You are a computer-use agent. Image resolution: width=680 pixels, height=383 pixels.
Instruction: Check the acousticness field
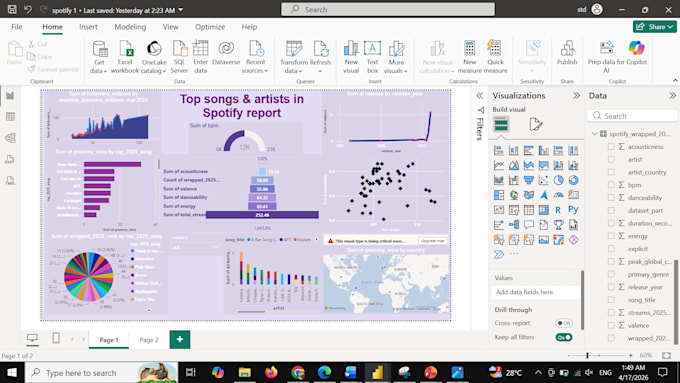coord(611,147)
